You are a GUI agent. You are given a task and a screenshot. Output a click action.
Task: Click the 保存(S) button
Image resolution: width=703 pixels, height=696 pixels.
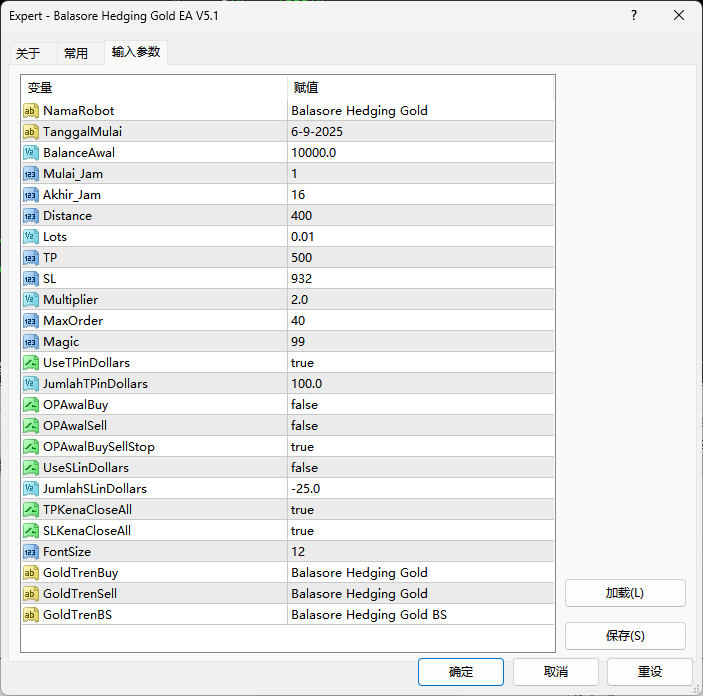625,635
